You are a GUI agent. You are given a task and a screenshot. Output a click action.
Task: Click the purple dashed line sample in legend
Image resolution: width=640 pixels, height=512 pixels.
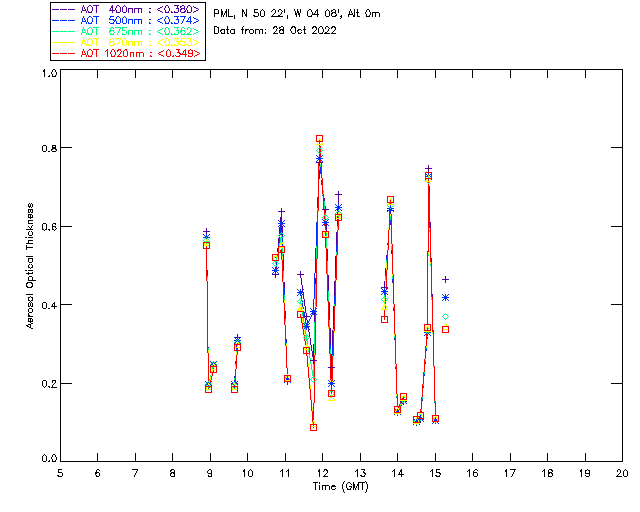64,10
